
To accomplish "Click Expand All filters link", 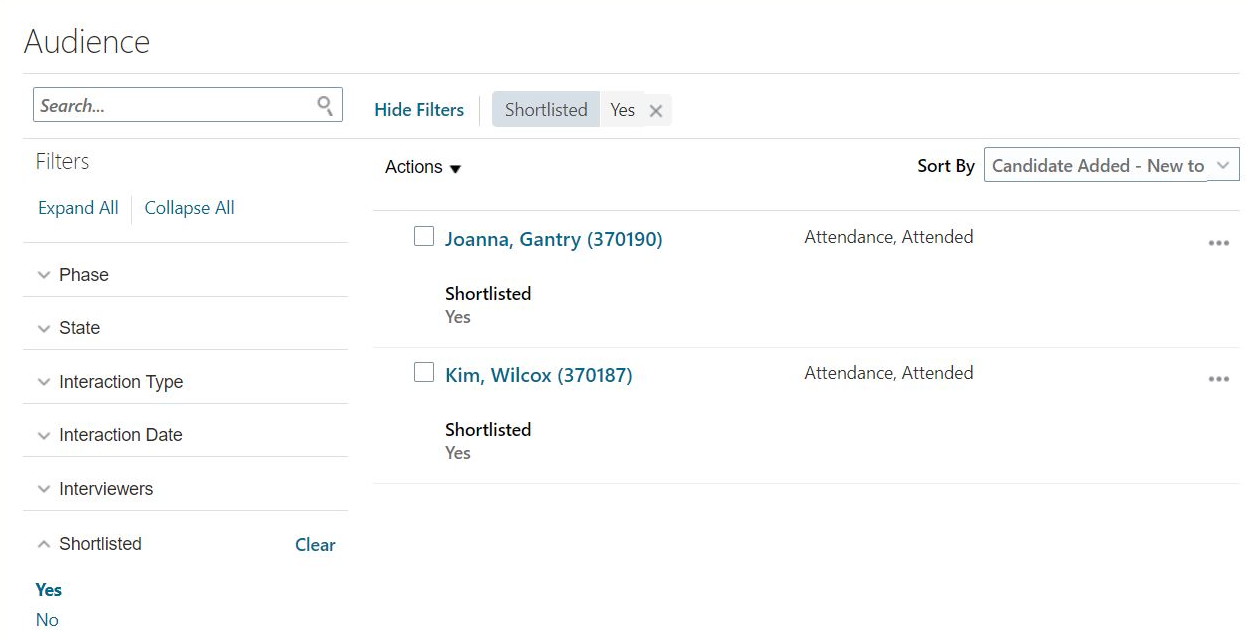I will tap(78, 208).
